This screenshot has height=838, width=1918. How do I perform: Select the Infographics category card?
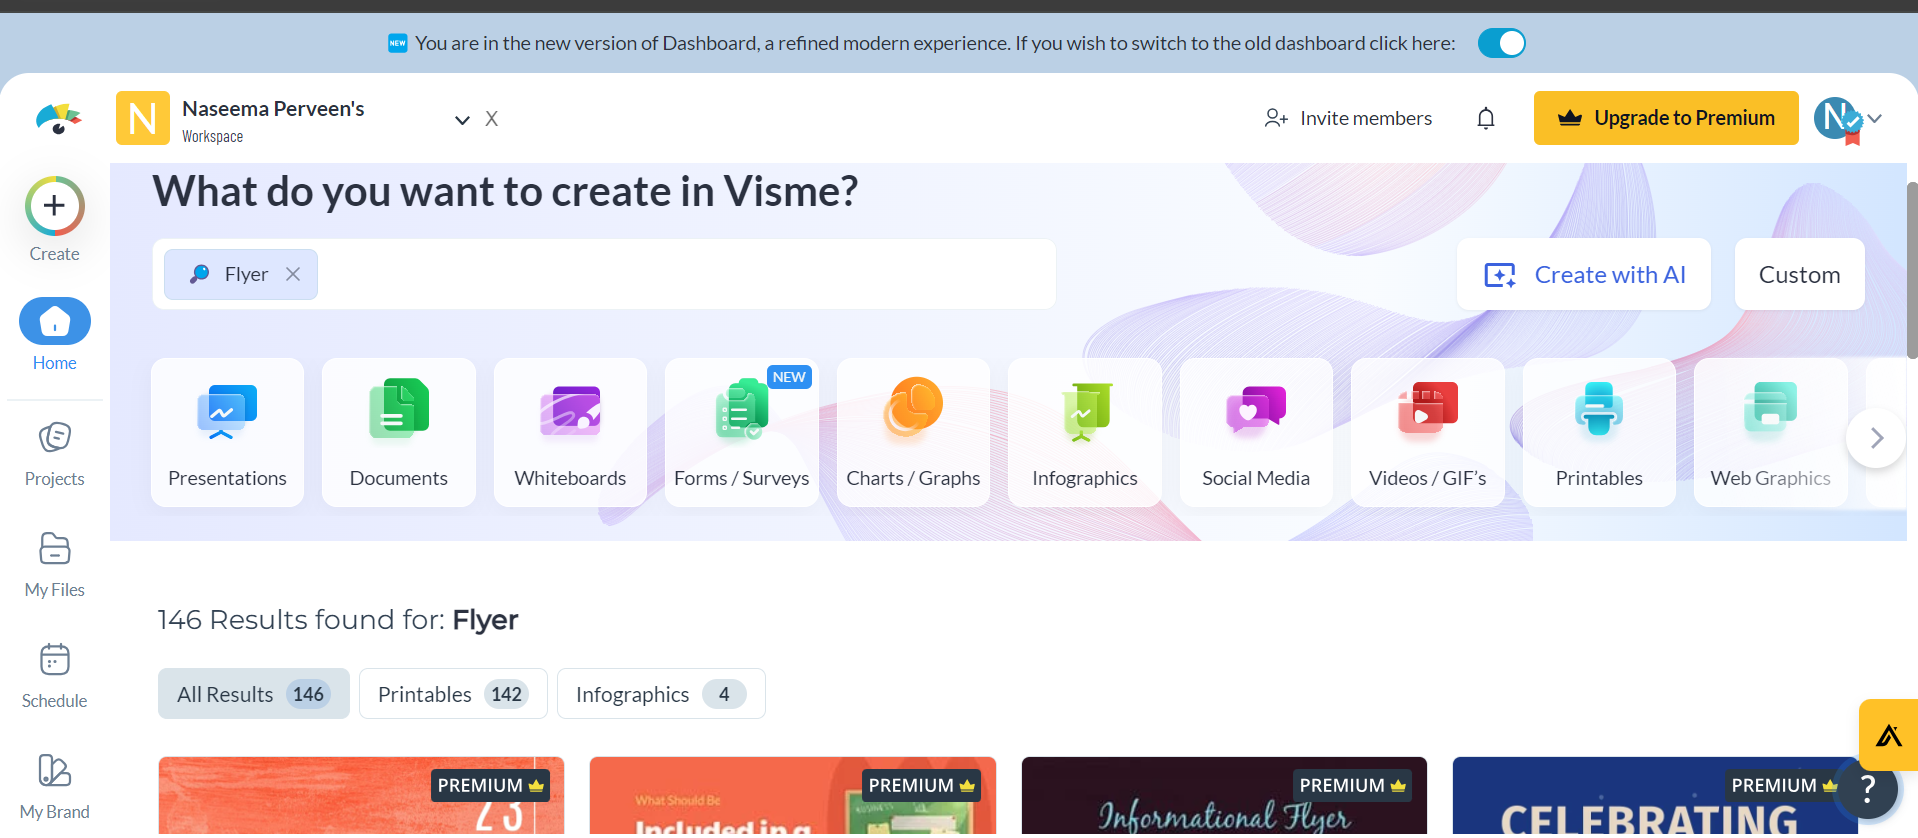(x=1085, y=432)
